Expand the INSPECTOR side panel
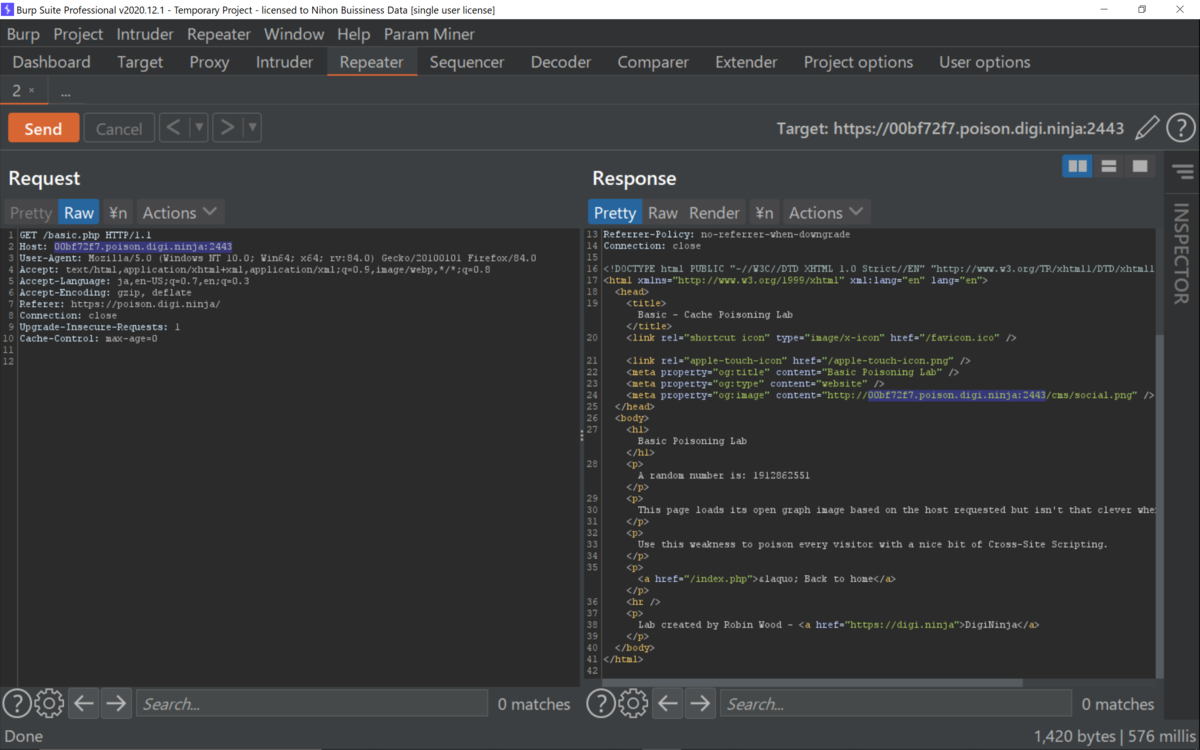Screen dimensions: 1200x750 point(1181,255)
